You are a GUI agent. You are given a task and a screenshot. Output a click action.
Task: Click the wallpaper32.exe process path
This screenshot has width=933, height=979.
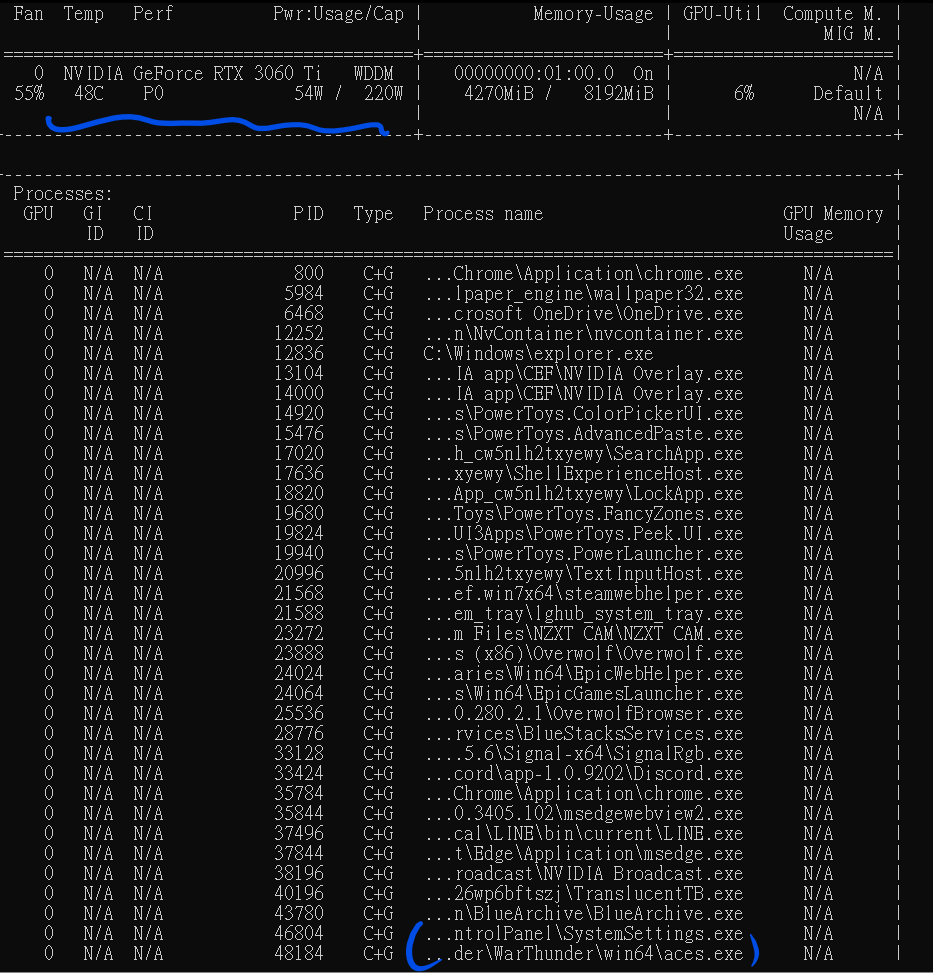point(584,293)
